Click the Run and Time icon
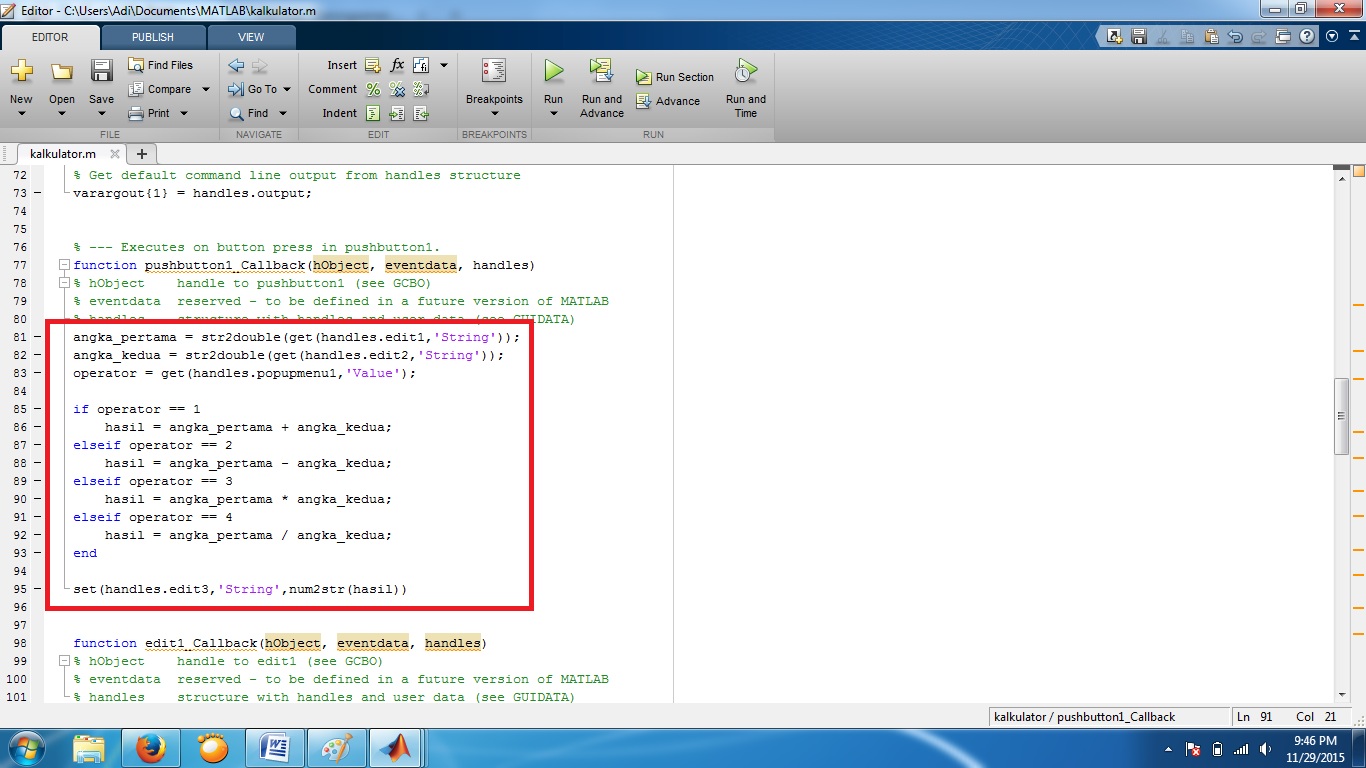The image size is (1366, 768). 745,71
